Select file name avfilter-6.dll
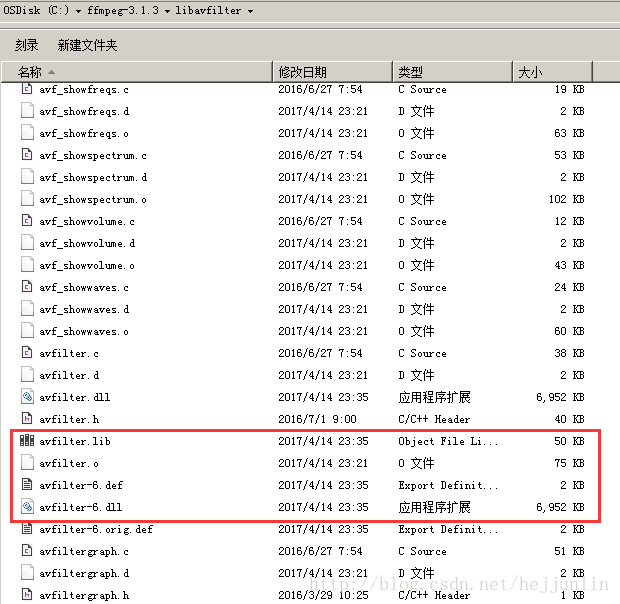 81,507
